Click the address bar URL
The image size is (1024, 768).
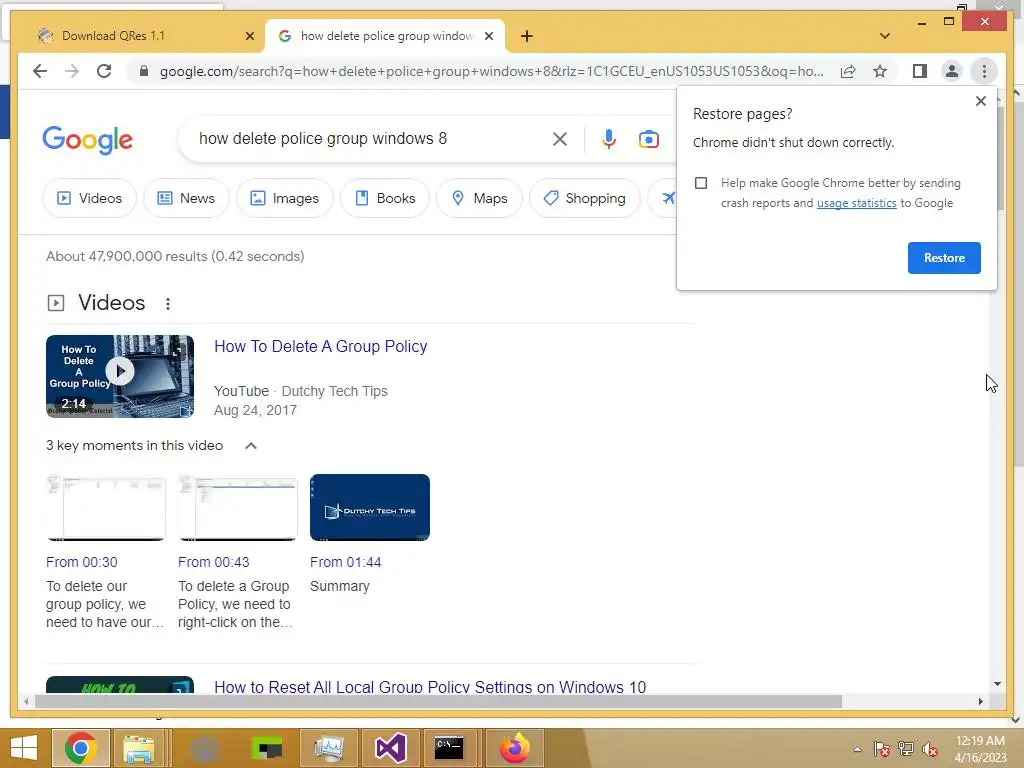[x=491, y=71]
